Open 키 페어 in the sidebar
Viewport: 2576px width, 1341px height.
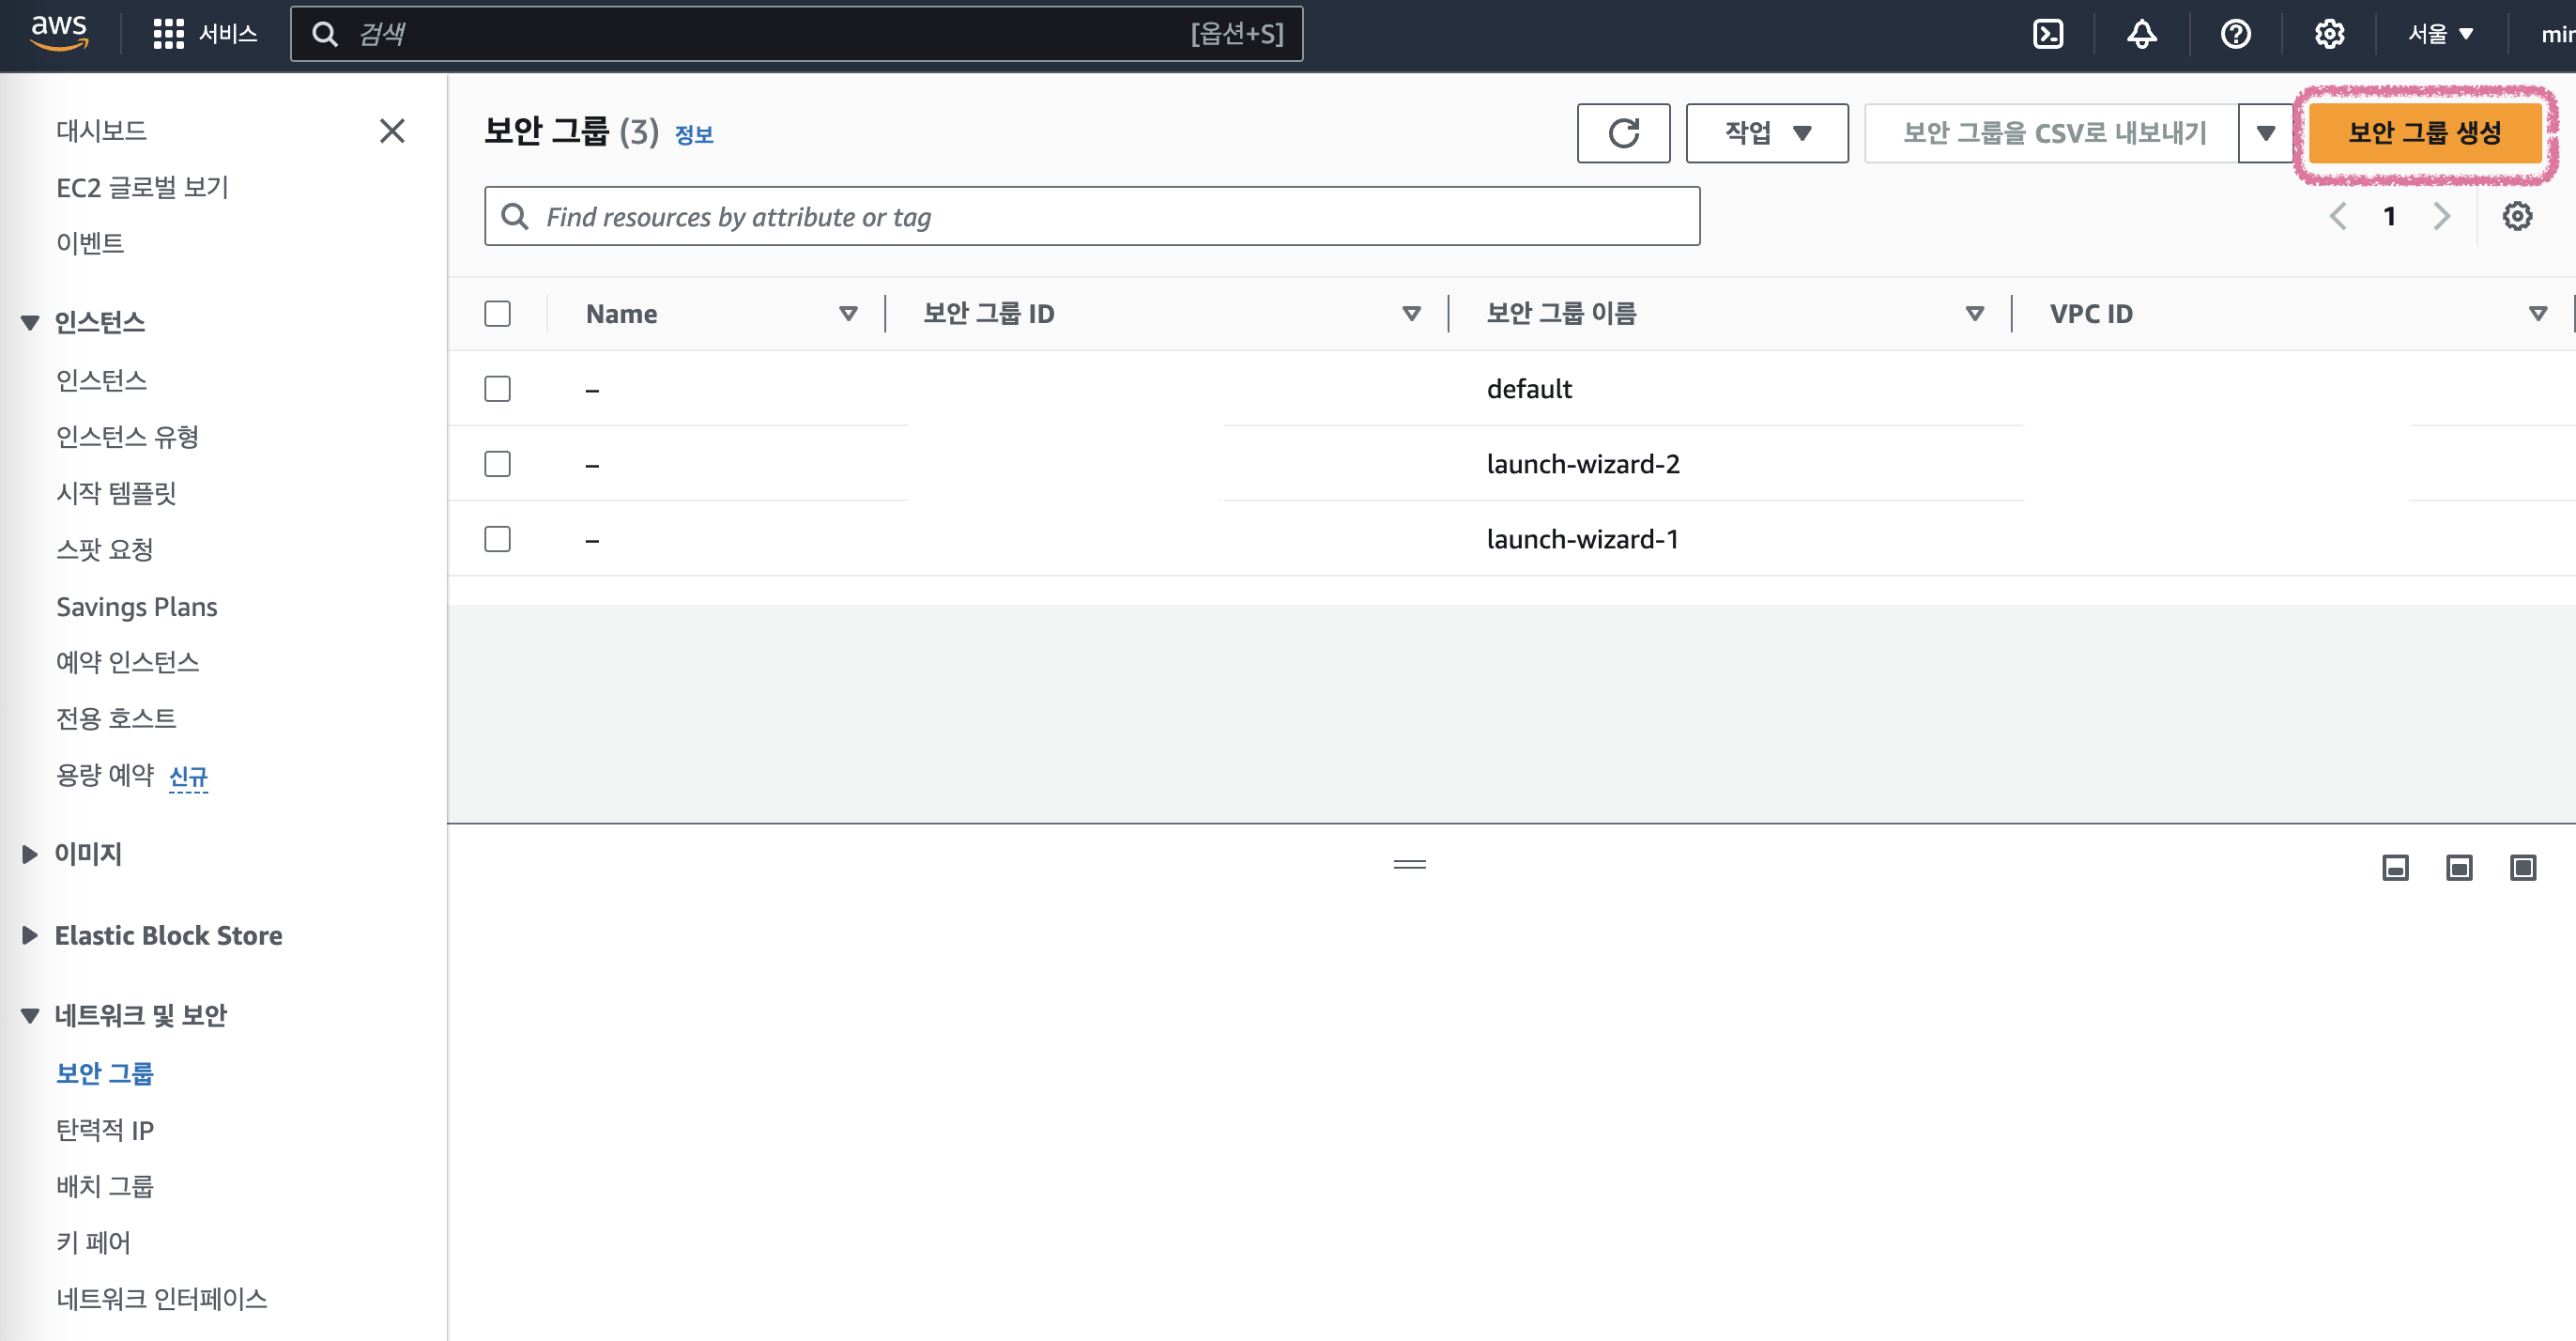pyautogui.click(x=94, y=1242)
